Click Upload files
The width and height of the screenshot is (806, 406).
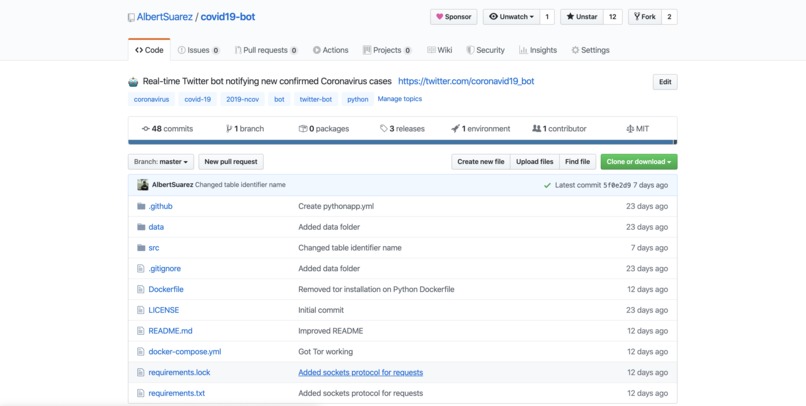click(x=535, y=161)
